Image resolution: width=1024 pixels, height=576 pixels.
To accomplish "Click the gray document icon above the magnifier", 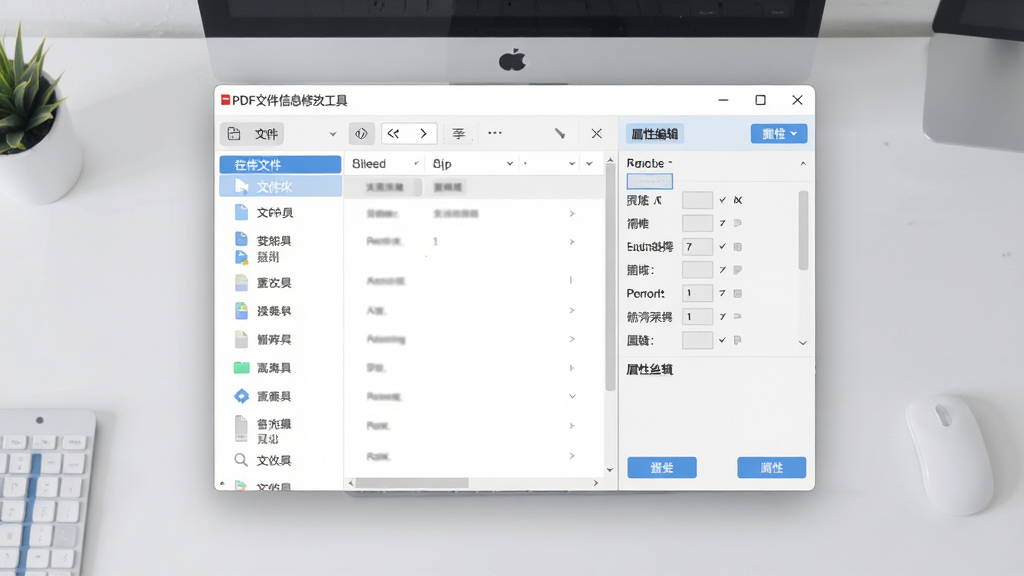I will coord(241,429).
